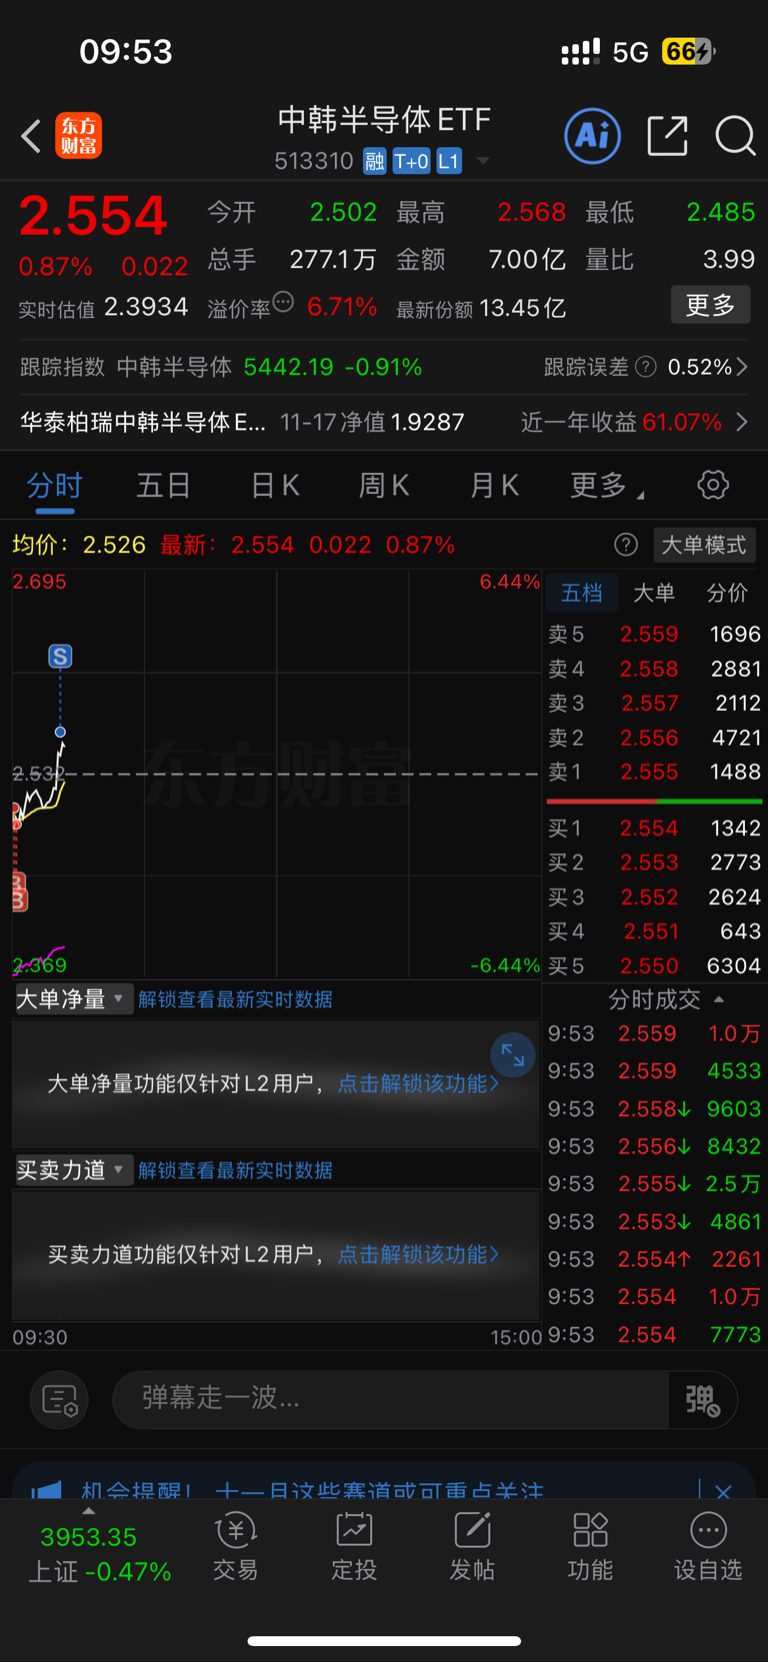Open chart settings gear icon
The image size is (768, 1663).
click(713, 485)
